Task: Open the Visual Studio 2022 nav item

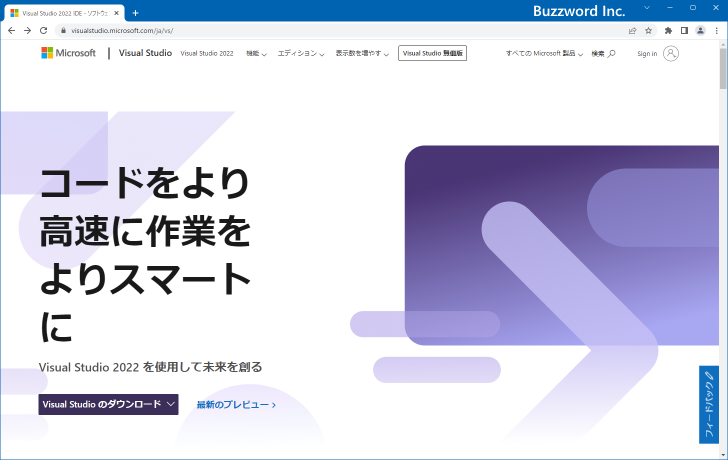Action: coord(207,53)
